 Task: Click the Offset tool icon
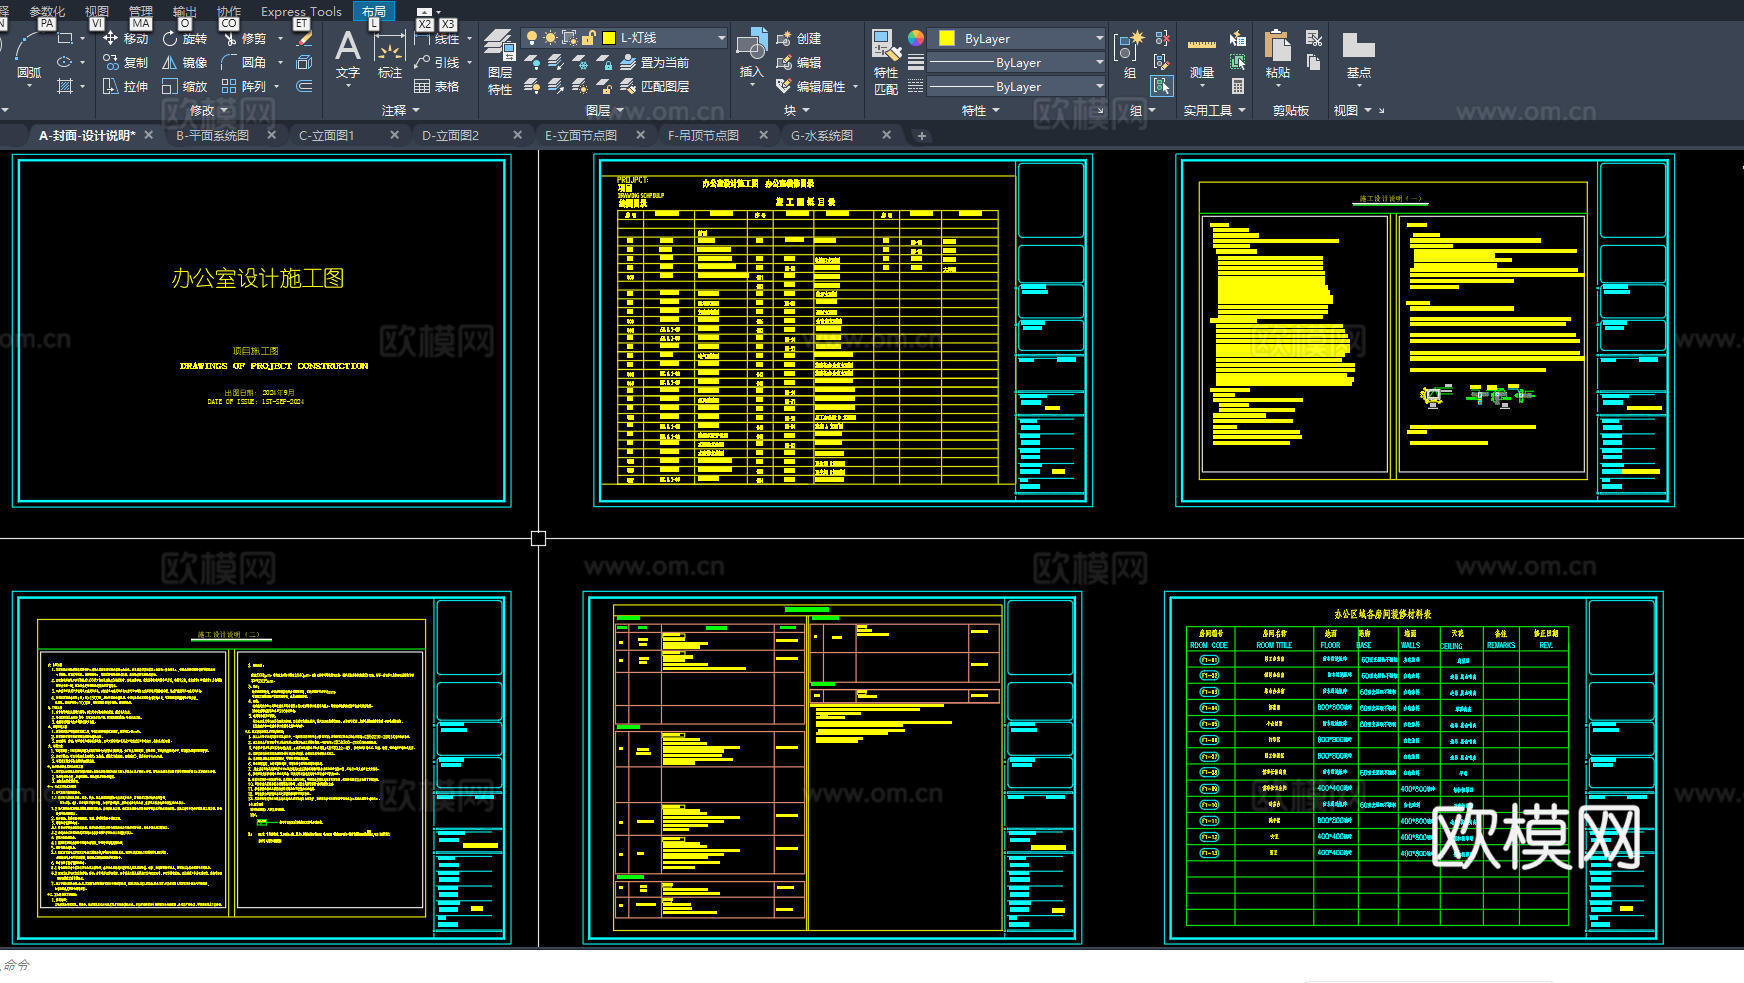(x=305, y=86)
